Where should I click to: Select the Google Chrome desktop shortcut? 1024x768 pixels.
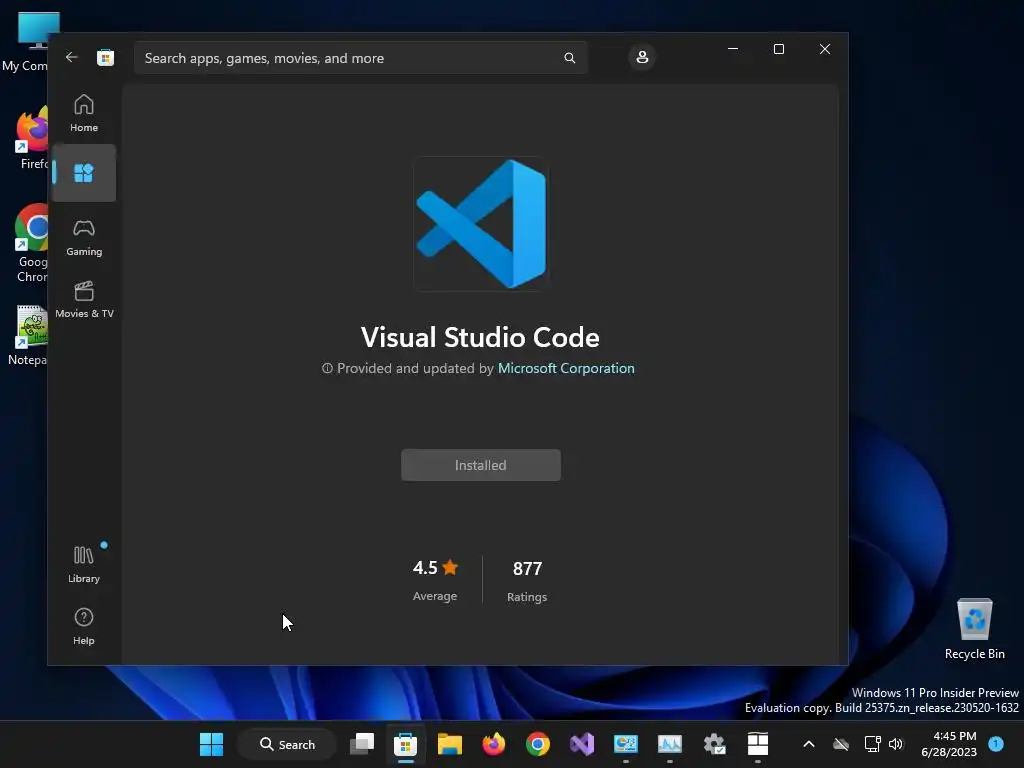click(30, 244)
